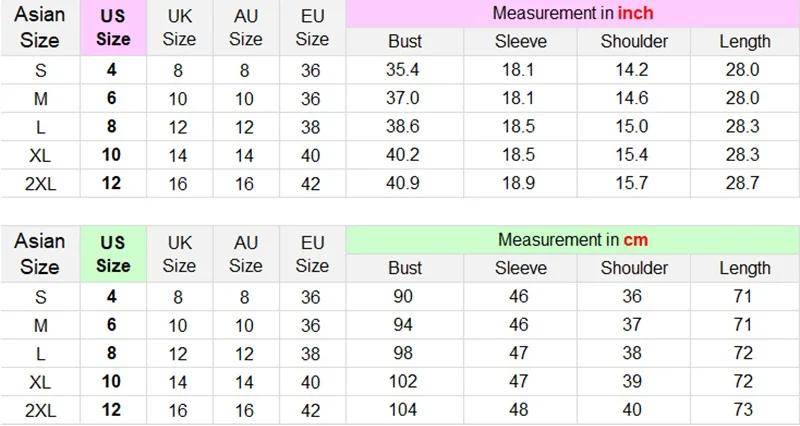Click the pink US Size header cell
This screenshot has width=800, height=426.
tap(113, 28)
